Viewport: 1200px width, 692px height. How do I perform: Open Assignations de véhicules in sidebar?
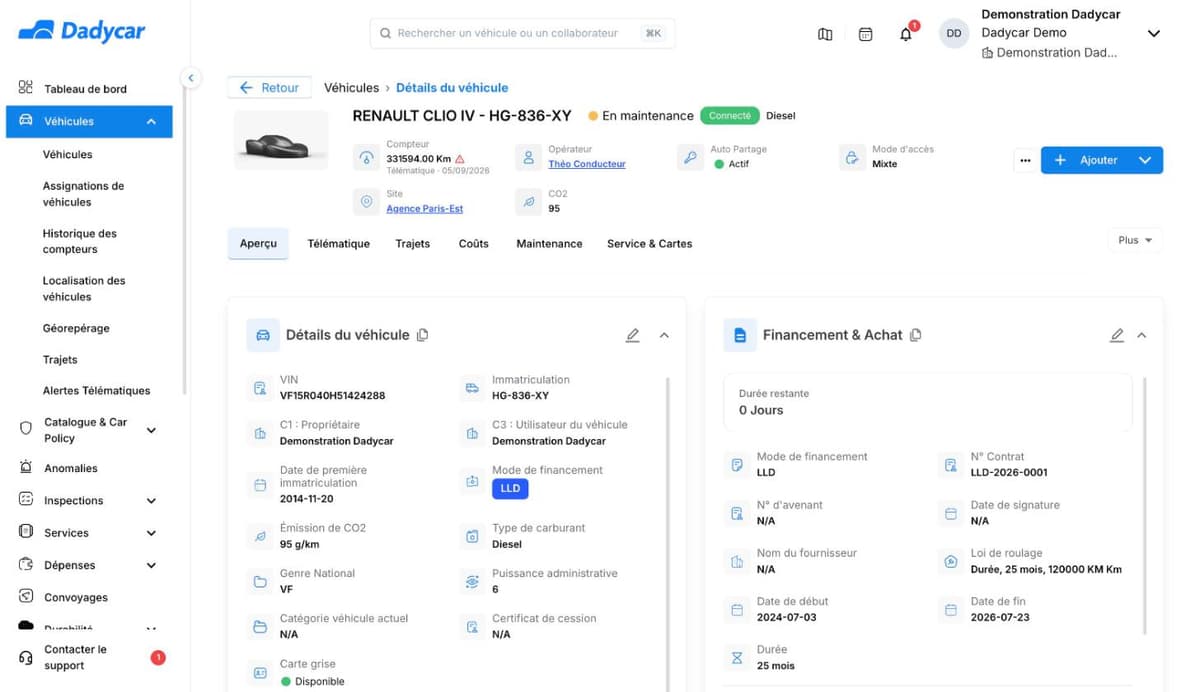(83, 194)
